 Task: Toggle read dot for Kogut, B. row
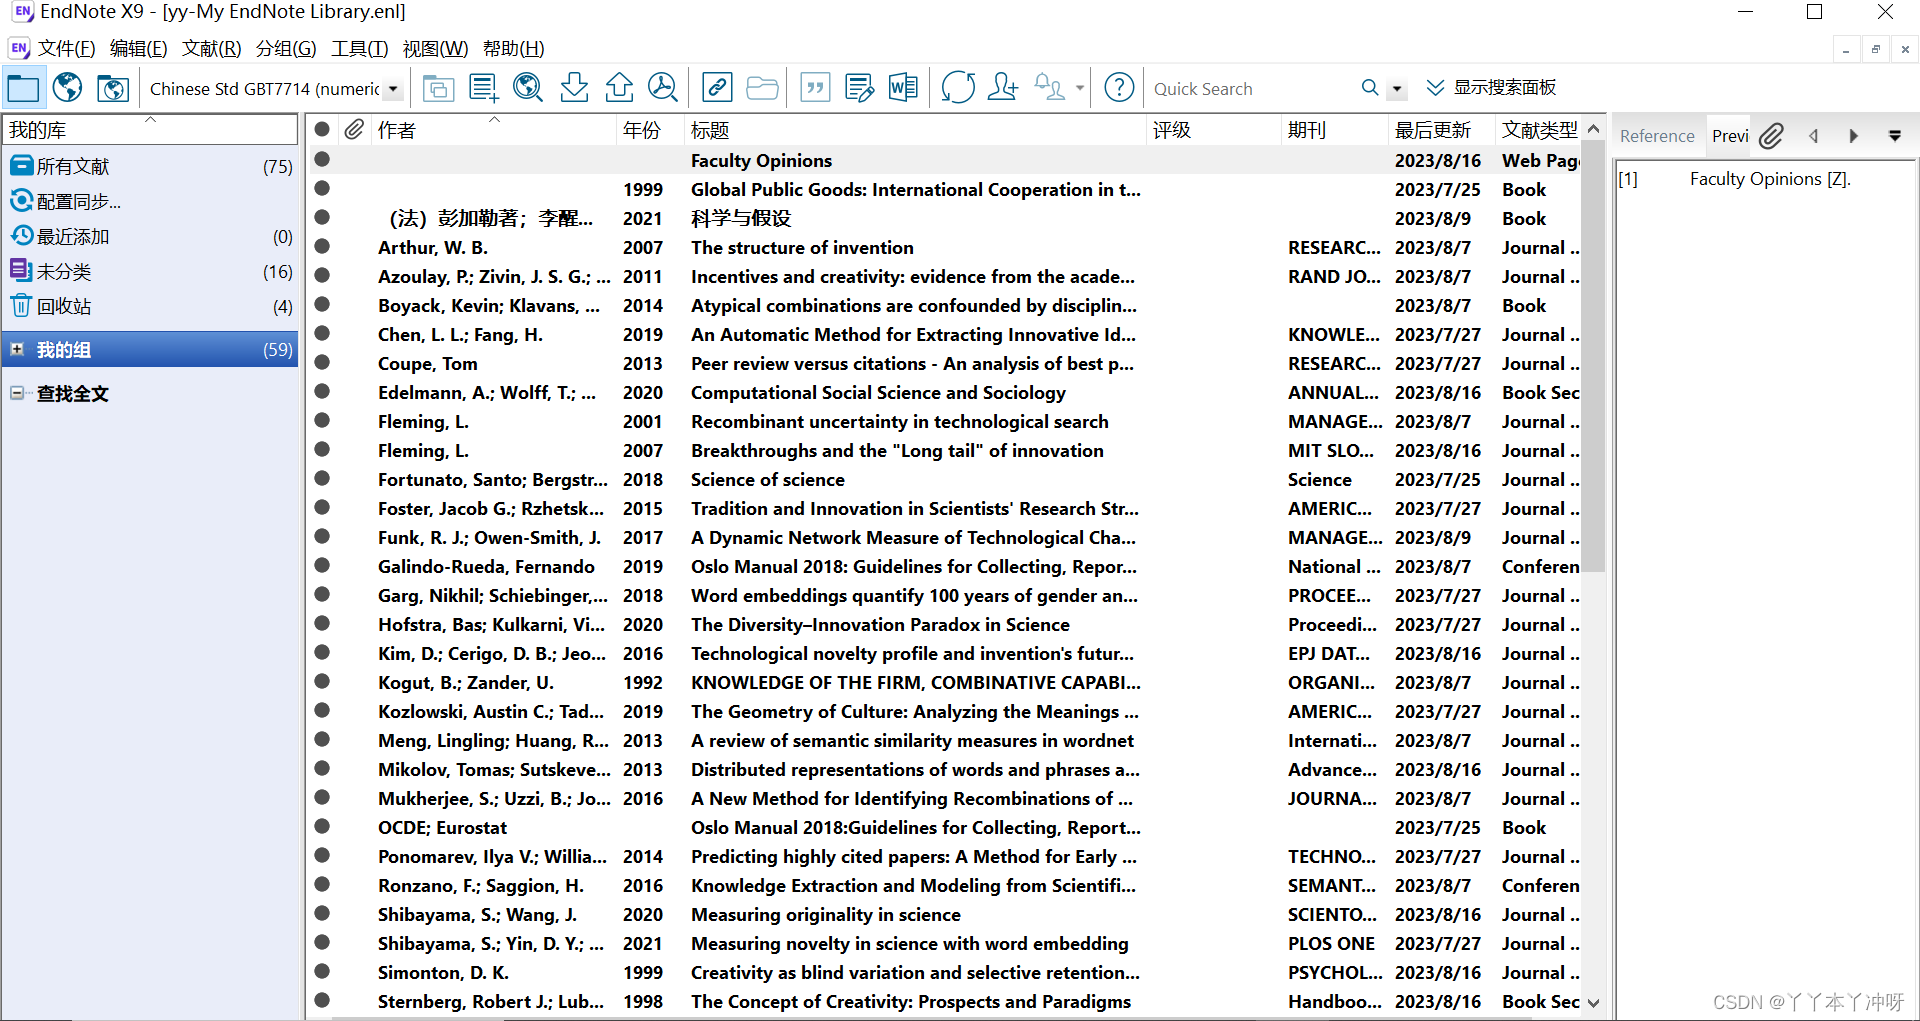click(x=322, y=681)
